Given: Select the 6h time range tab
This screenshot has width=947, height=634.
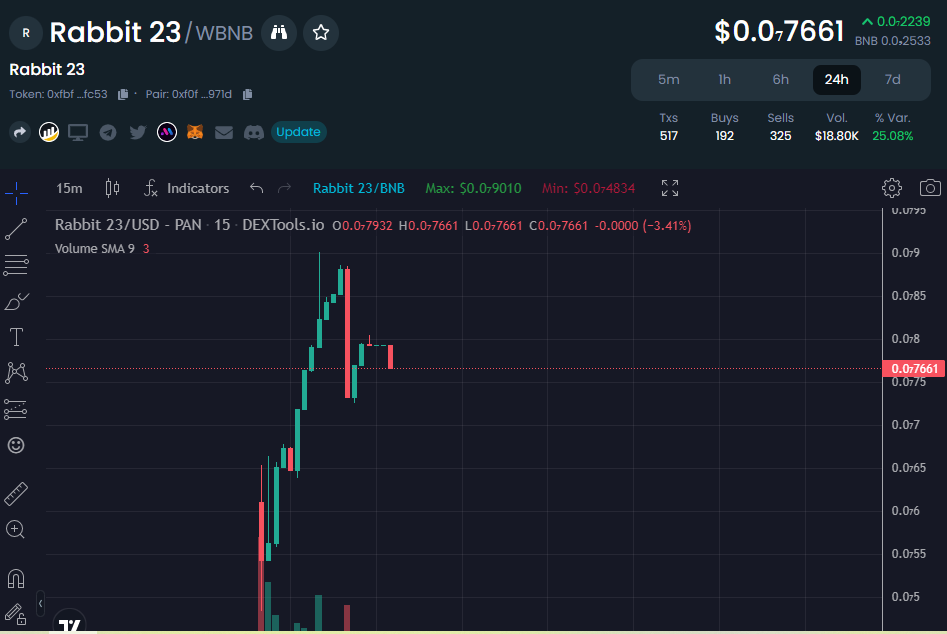Looking at the screenshot, I should (x=781, y=80).
